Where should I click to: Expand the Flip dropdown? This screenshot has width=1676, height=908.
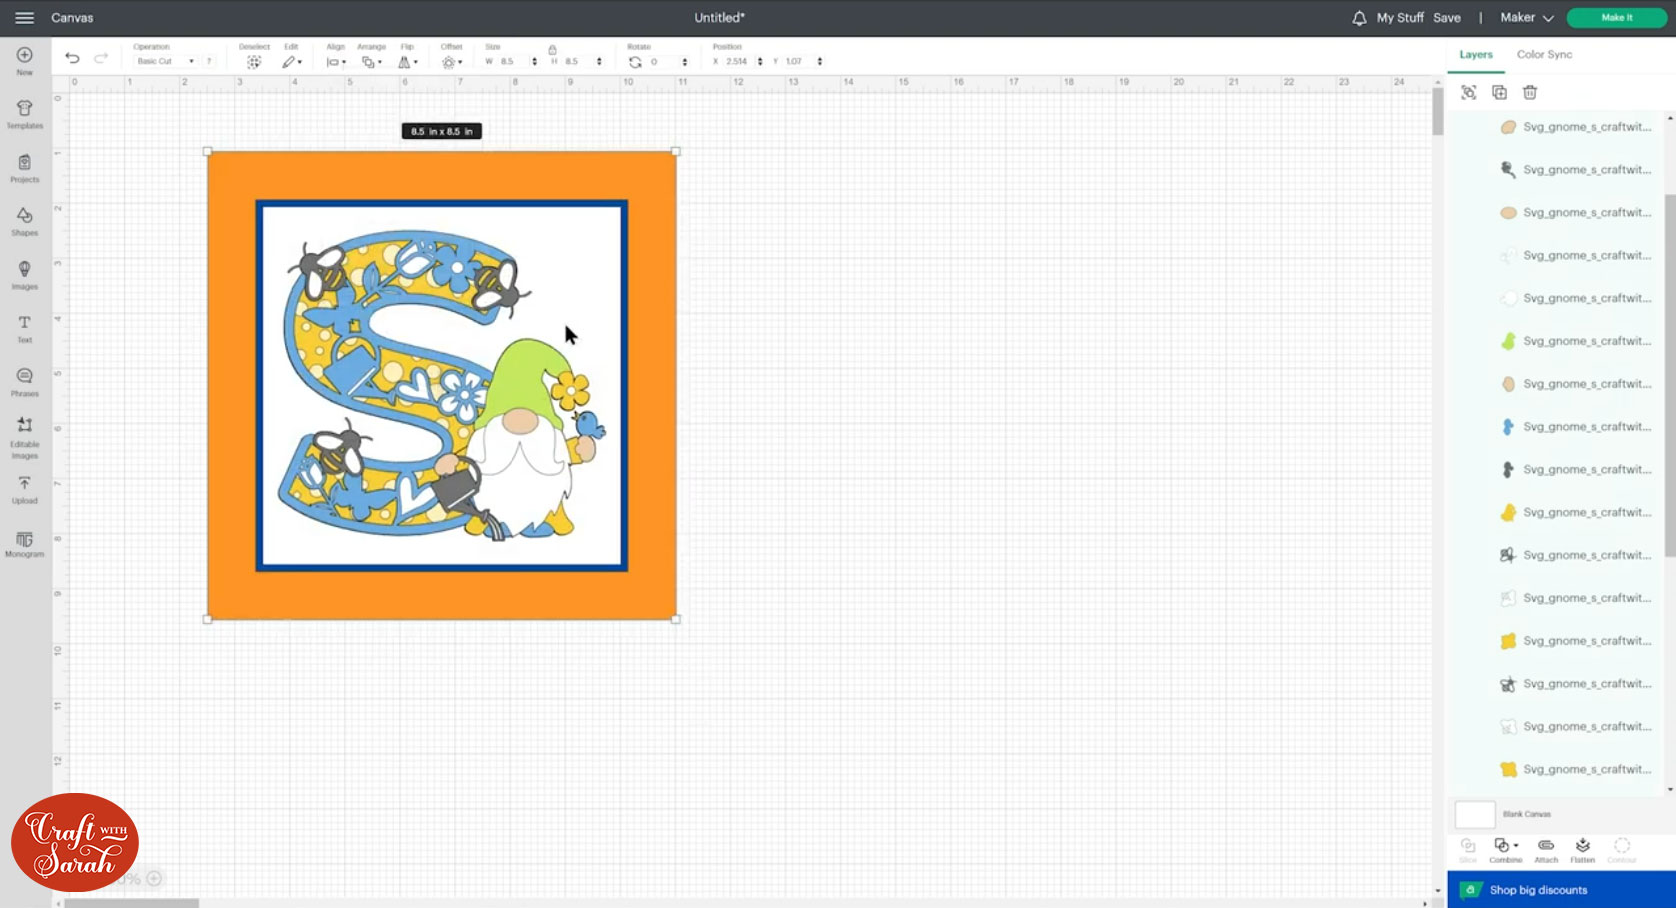[x=408, y=62]
